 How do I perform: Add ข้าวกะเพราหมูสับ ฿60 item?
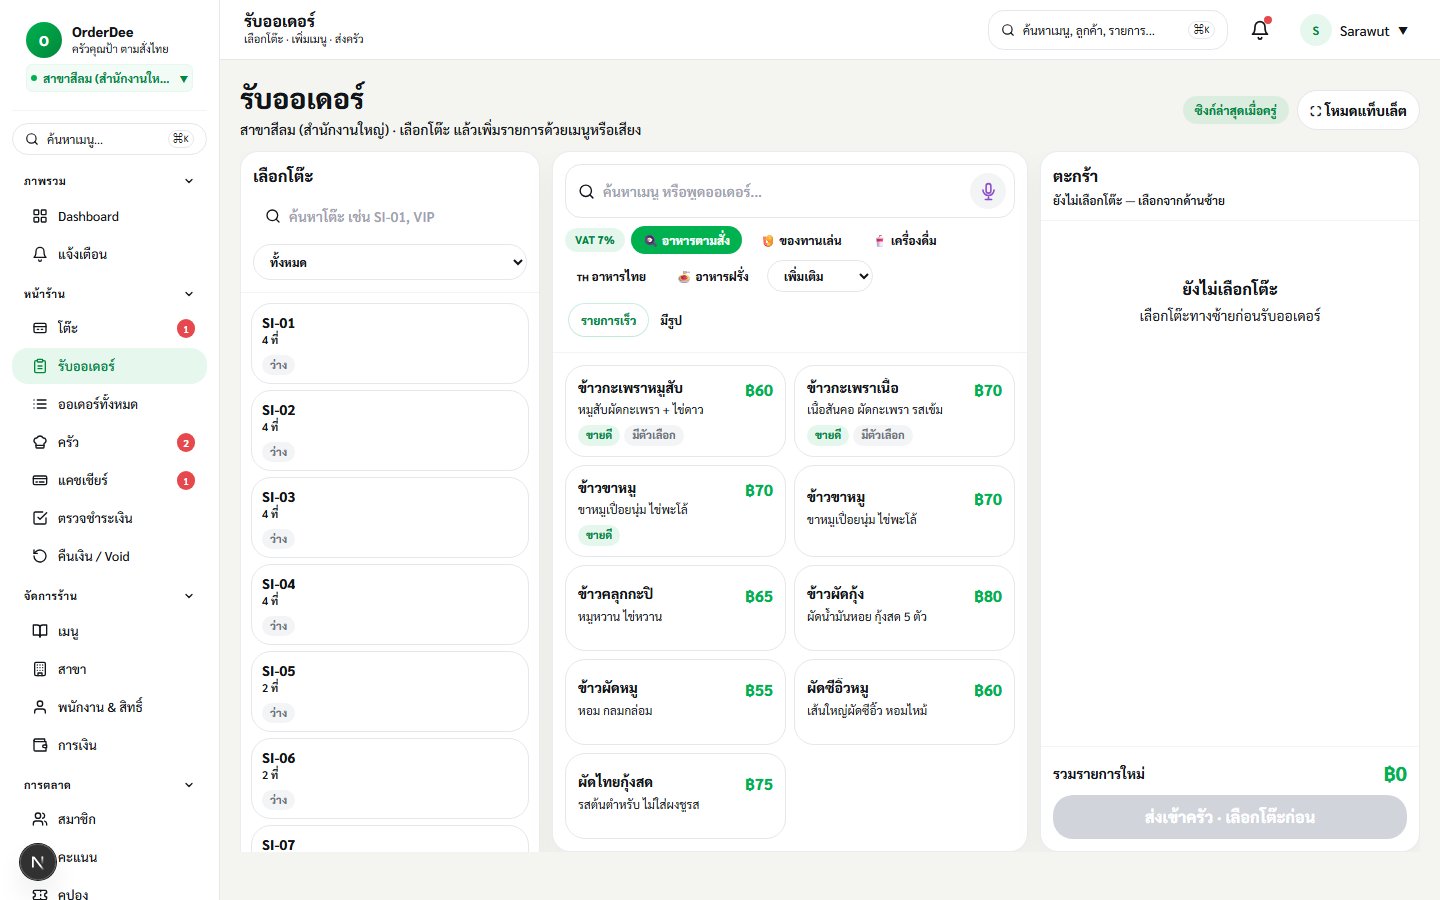[x=675, y=411]
